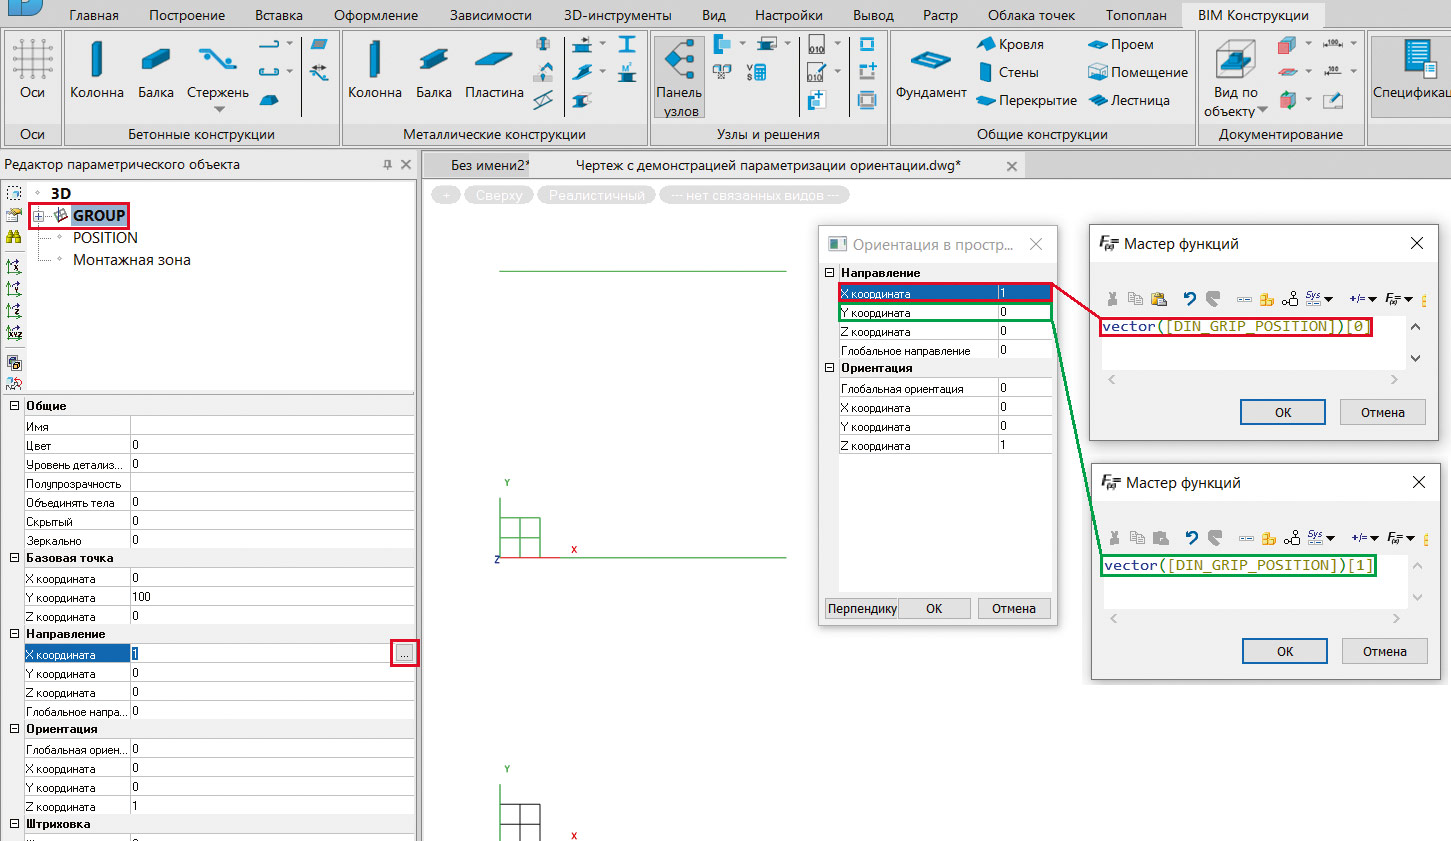Collapse Ориентация section in the editor panel
The width and height of the screenshot is (1451, 841).
click(14, 729)
